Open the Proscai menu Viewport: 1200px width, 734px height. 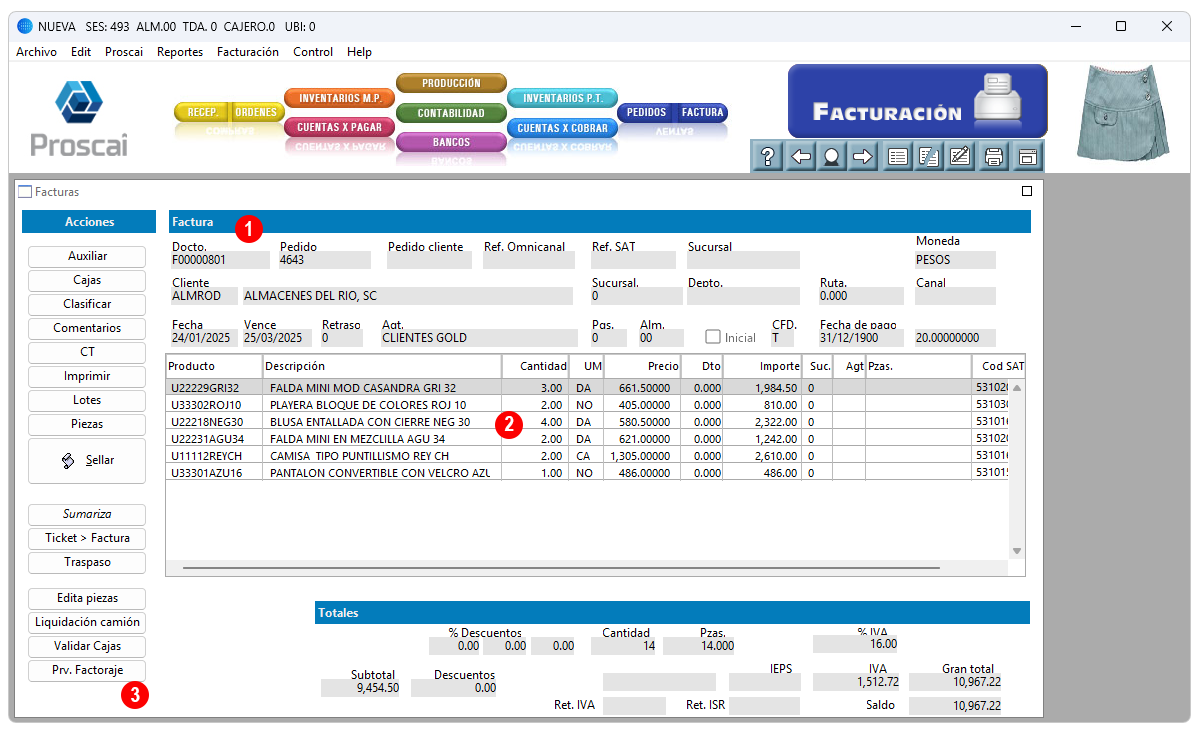pyautogui.click(x=124, y=52)
